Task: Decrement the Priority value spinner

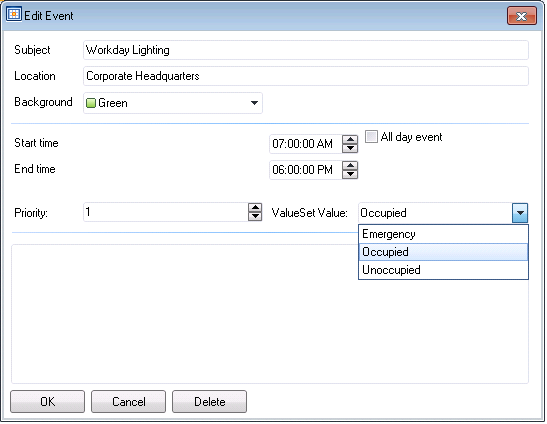Action: coord(255,216)
